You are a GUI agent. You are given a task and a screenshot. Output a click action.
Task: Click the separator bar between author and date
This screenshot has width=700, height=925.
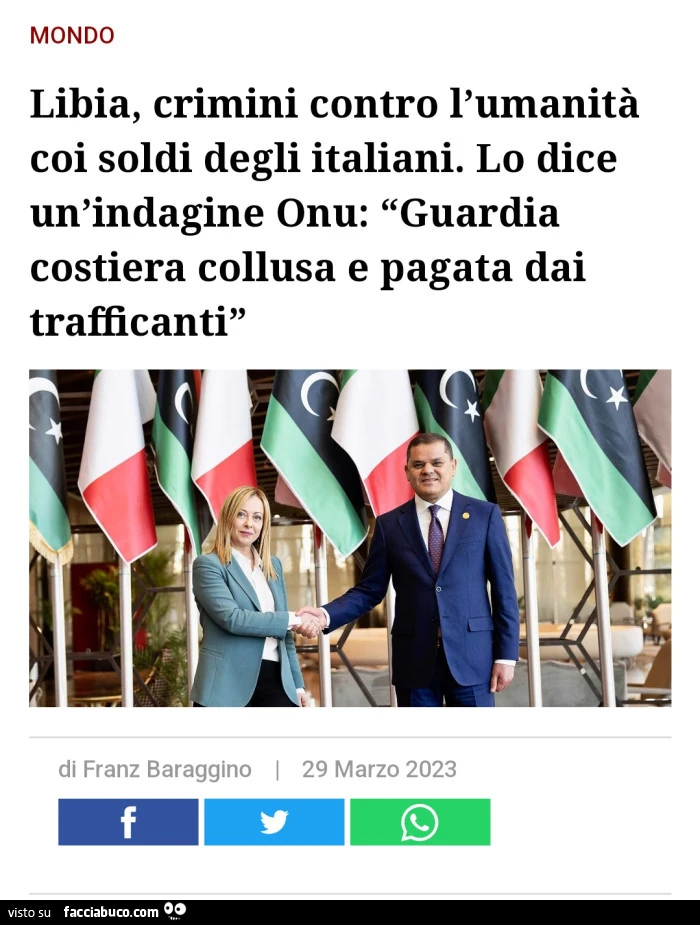point(277,770)
